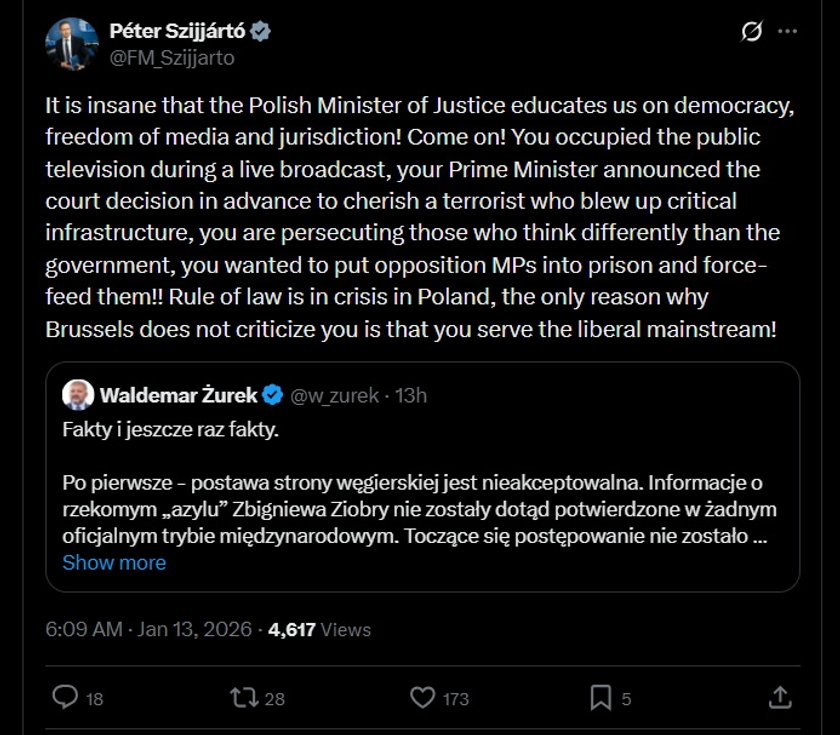The height and width of the screenshot is (735, 840).
Task: Click Waldemar Żurek's small avatar
Action: coord(77,395)
